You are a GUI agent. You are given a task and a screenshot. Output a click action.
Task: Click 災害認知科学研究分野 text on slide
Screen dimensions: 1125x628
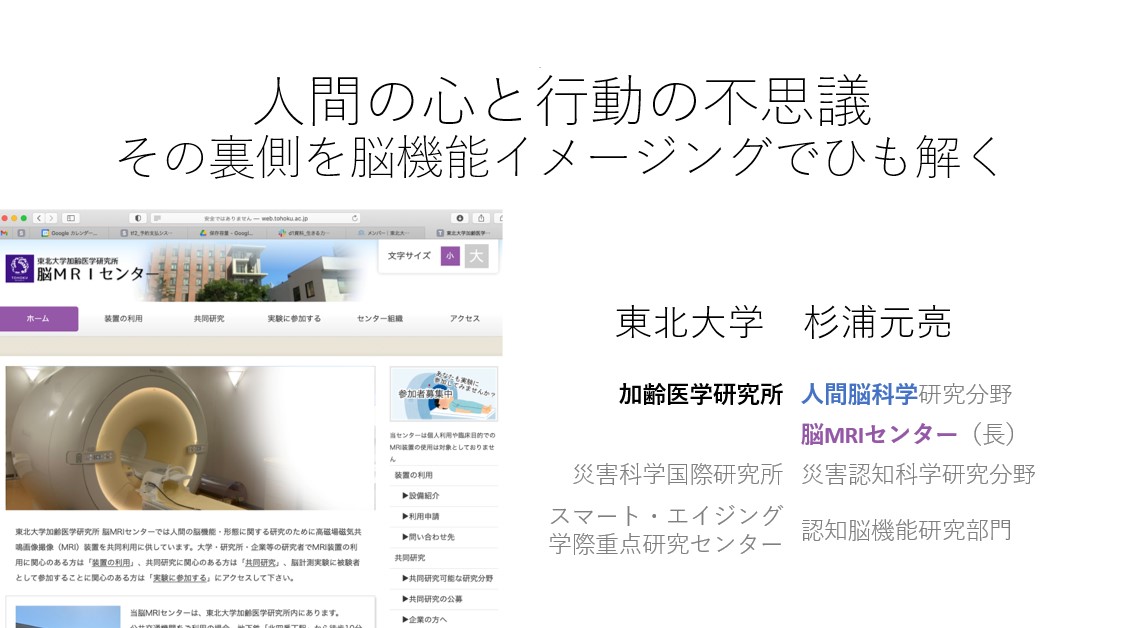click(x=918, y=474)
